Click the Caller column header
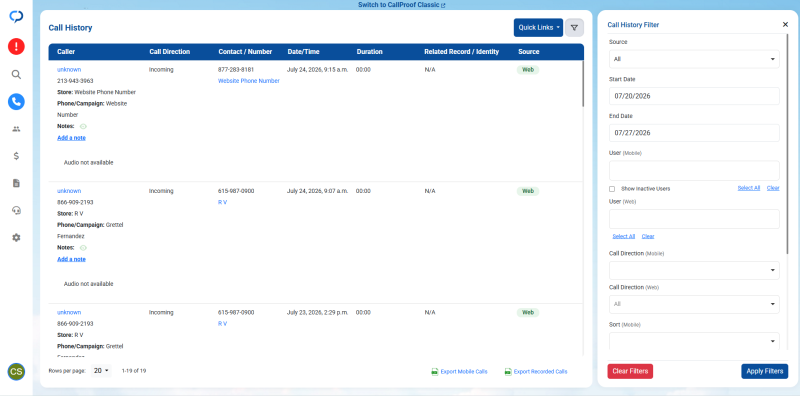The width and height of the screenshot is (800, 396). tap(66, 52)
